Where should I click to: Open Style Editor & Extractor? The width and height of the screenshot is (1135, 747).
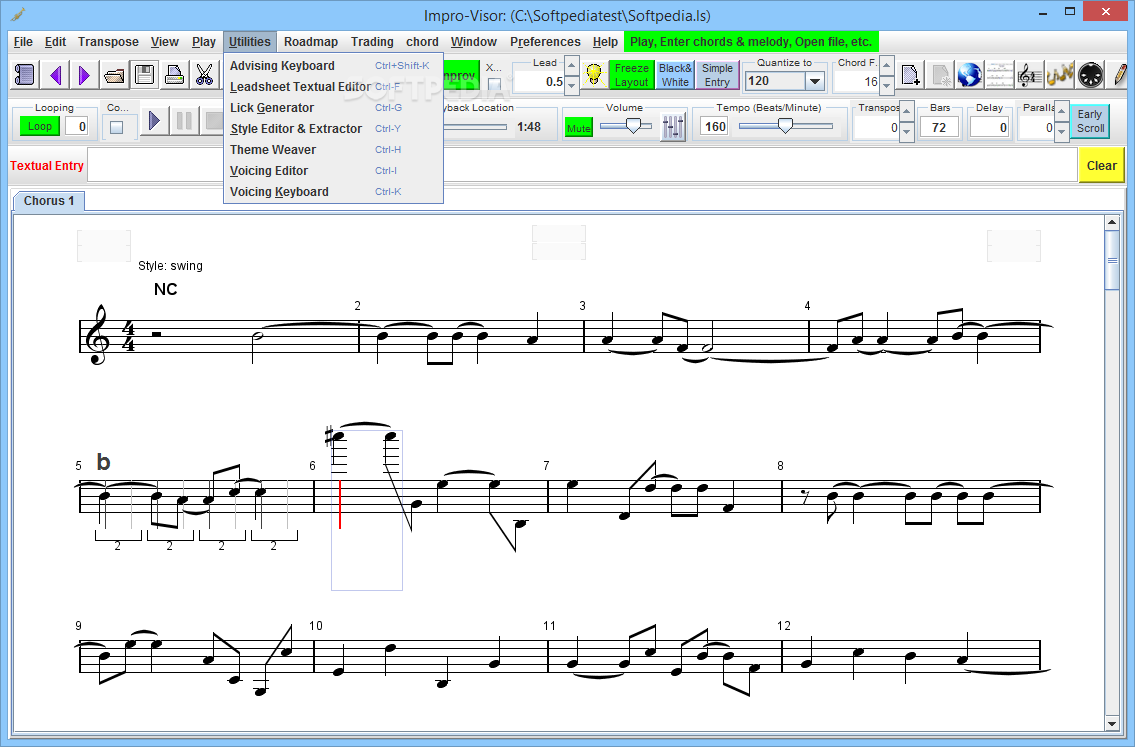coord(333,129)
